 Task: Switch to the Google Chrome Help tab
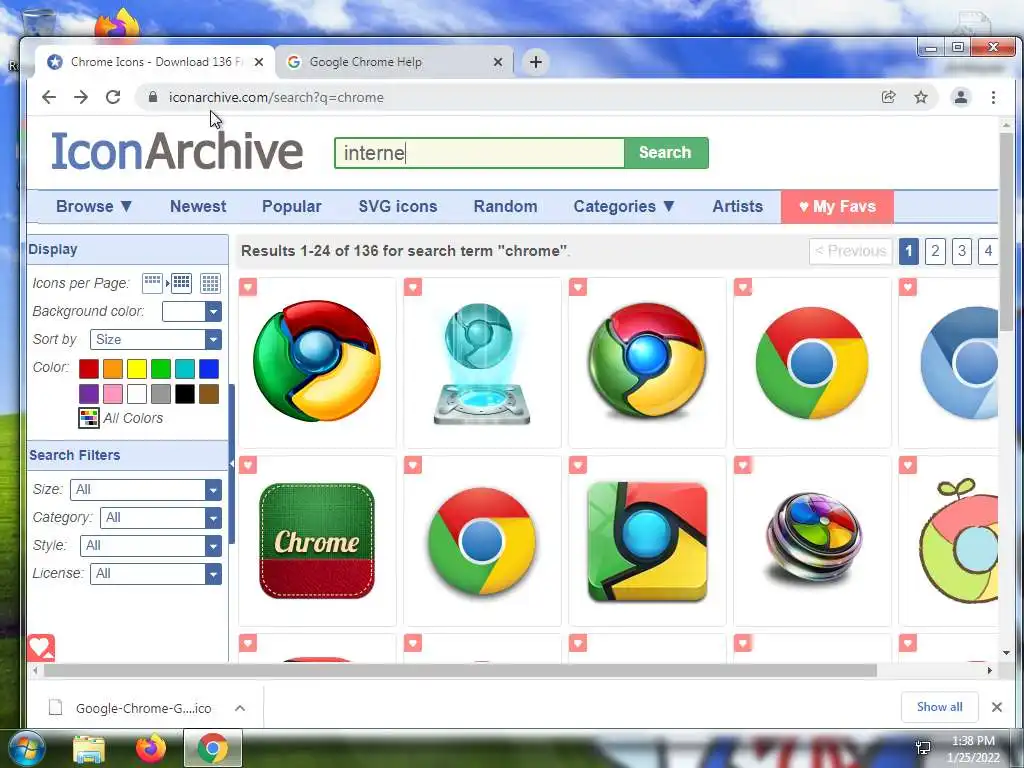point(392,62)
